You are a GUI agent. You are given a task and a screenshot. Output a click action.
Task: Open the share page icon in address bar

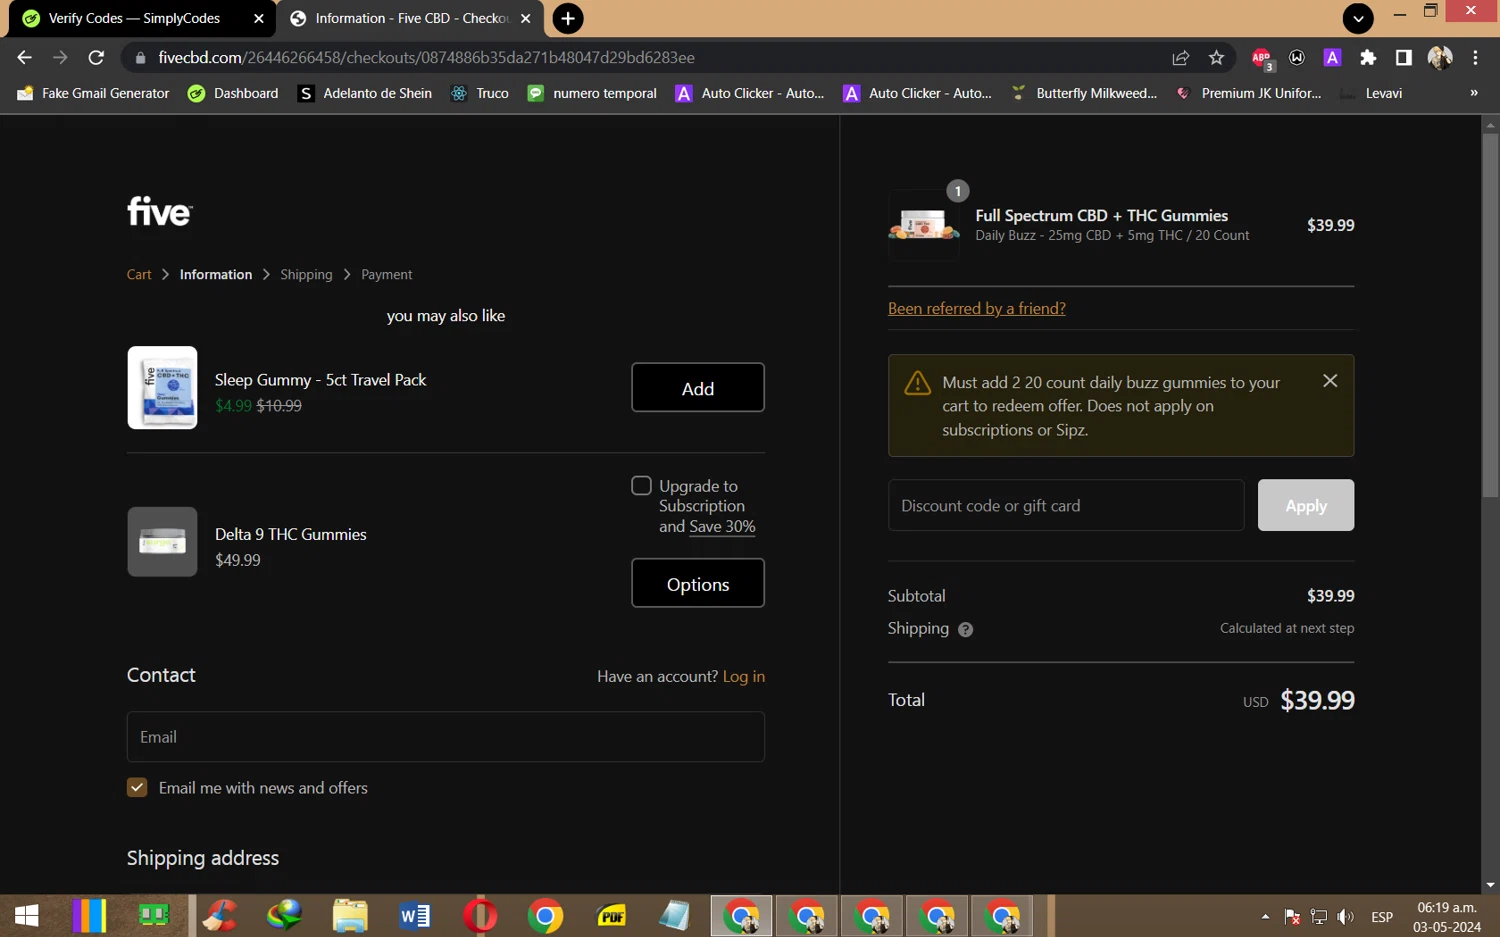(x=1181, y=58)
